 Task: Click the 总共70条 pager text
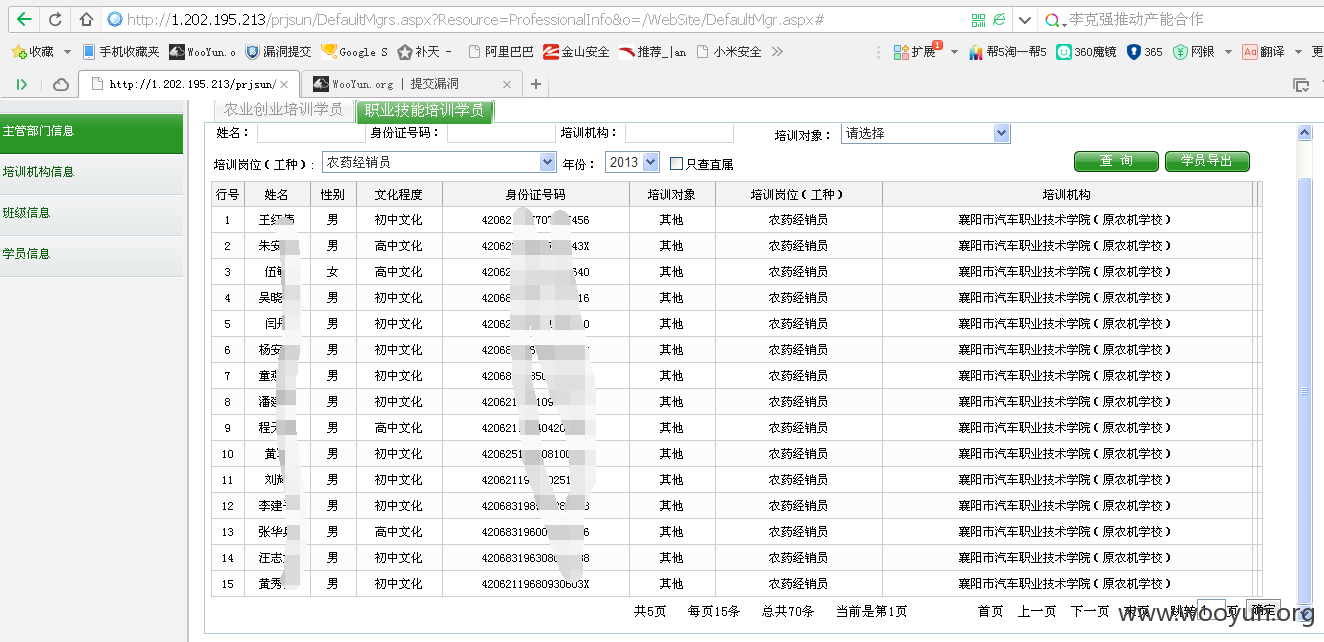[787, 611]
